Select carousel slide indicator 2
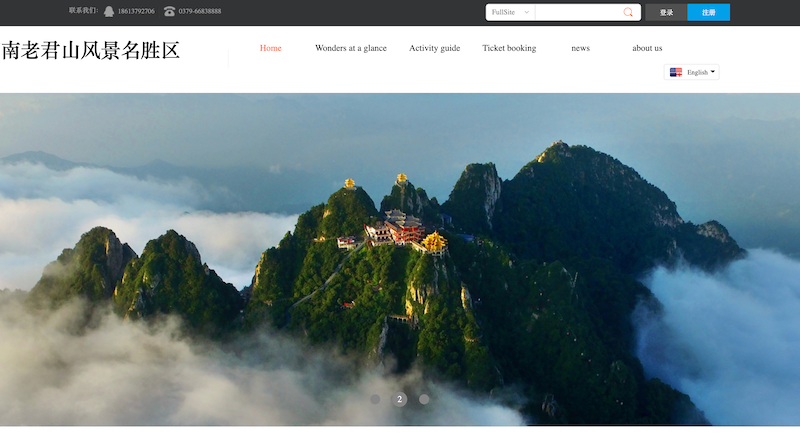Image resolution: width=800 pixels, height=446 pixels. click(399, 399)
